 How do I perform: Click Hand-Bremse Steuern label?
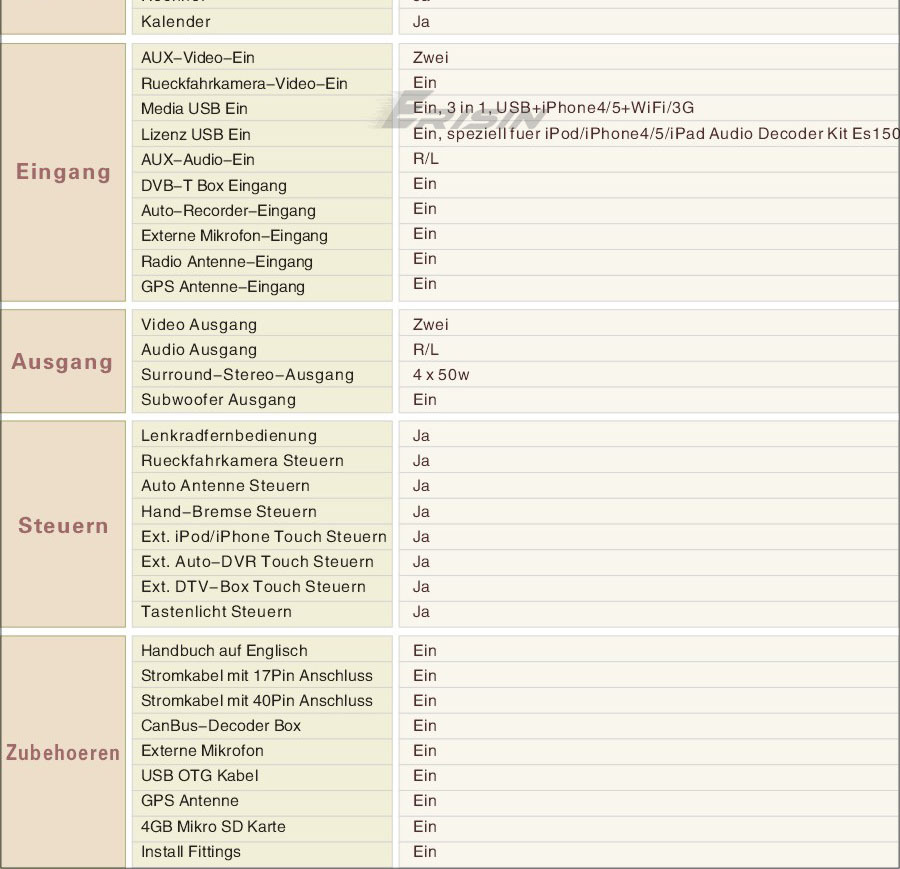coord(228,511)
